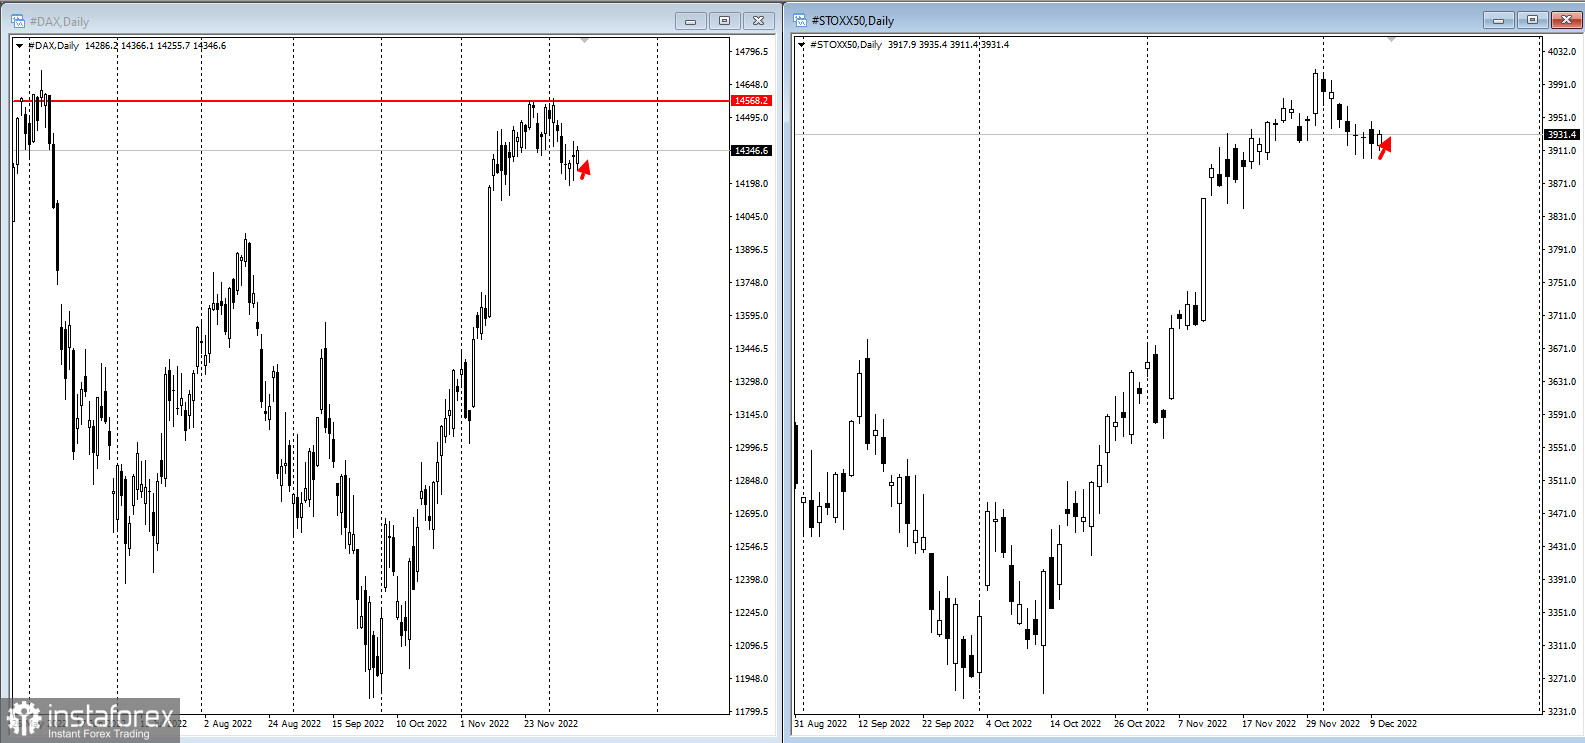Viewport: 1585px width, 743px height.
Task: Click the 14 Oct 2022 date label
Action: click(1075, 724)
